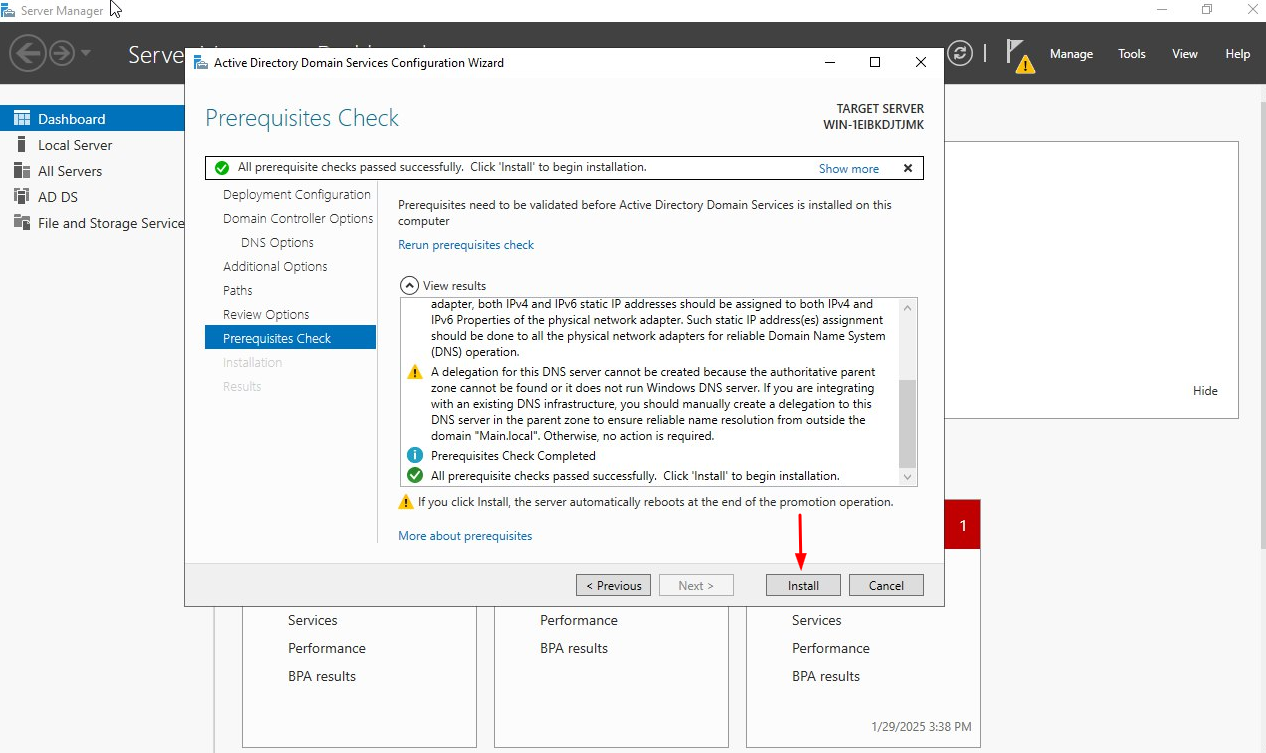Click the Local Server sidebar icon
This screenshot has height=753, width=1266.
point(21,145)
